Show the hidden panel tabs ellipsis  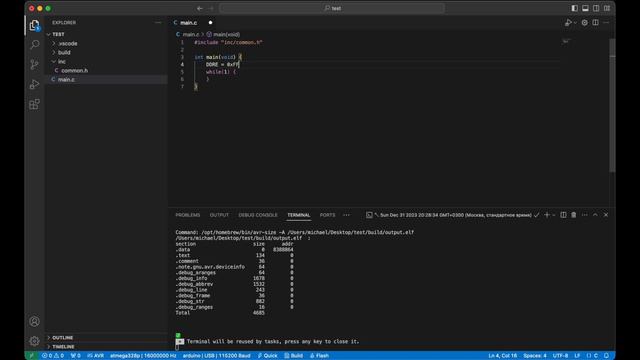coord(346,215)
